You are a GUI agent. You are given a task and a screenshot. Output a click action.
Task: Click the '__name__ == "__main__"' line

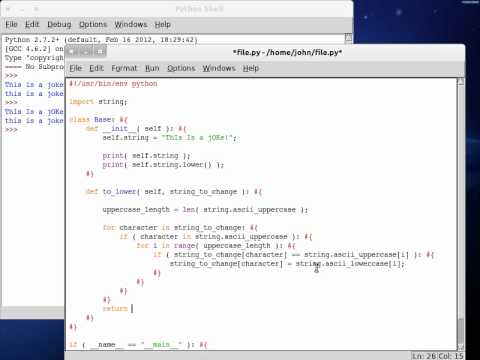coord(138,345)
